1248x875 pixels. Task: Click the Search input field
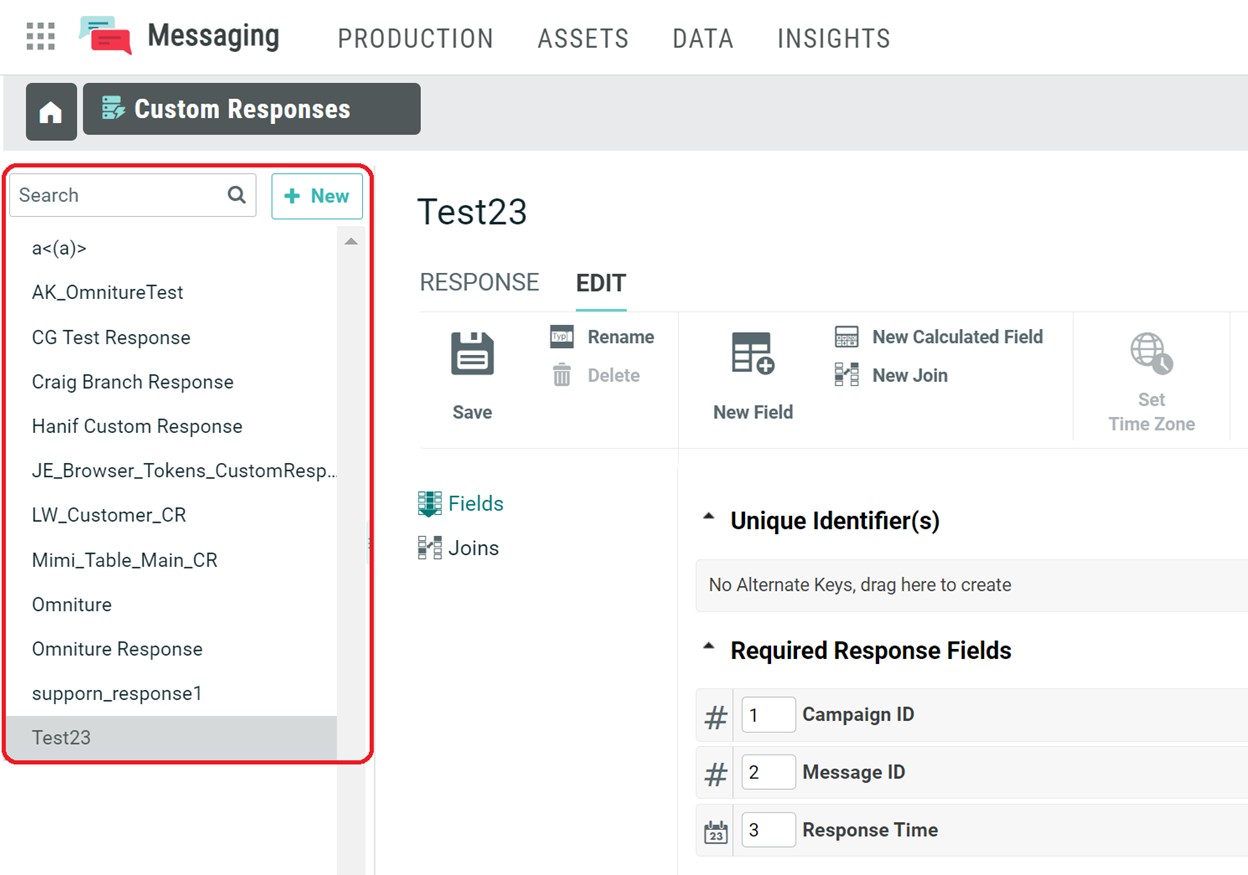pyautogui.click(x=120, y=195)
